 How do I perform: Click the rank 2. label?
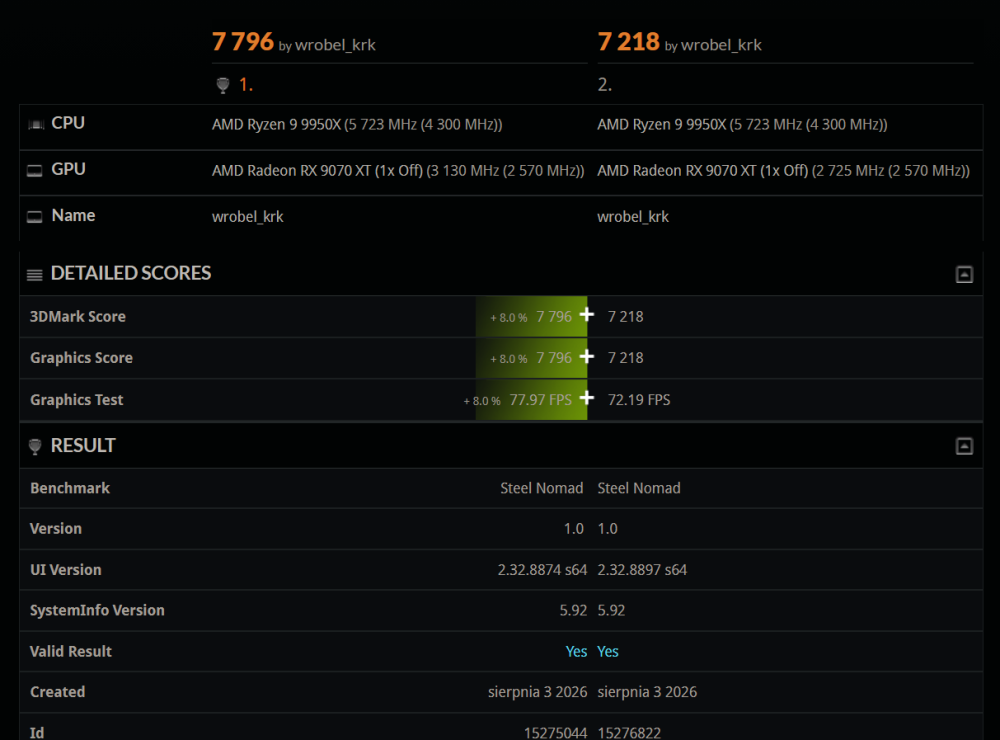click(605, 85)
